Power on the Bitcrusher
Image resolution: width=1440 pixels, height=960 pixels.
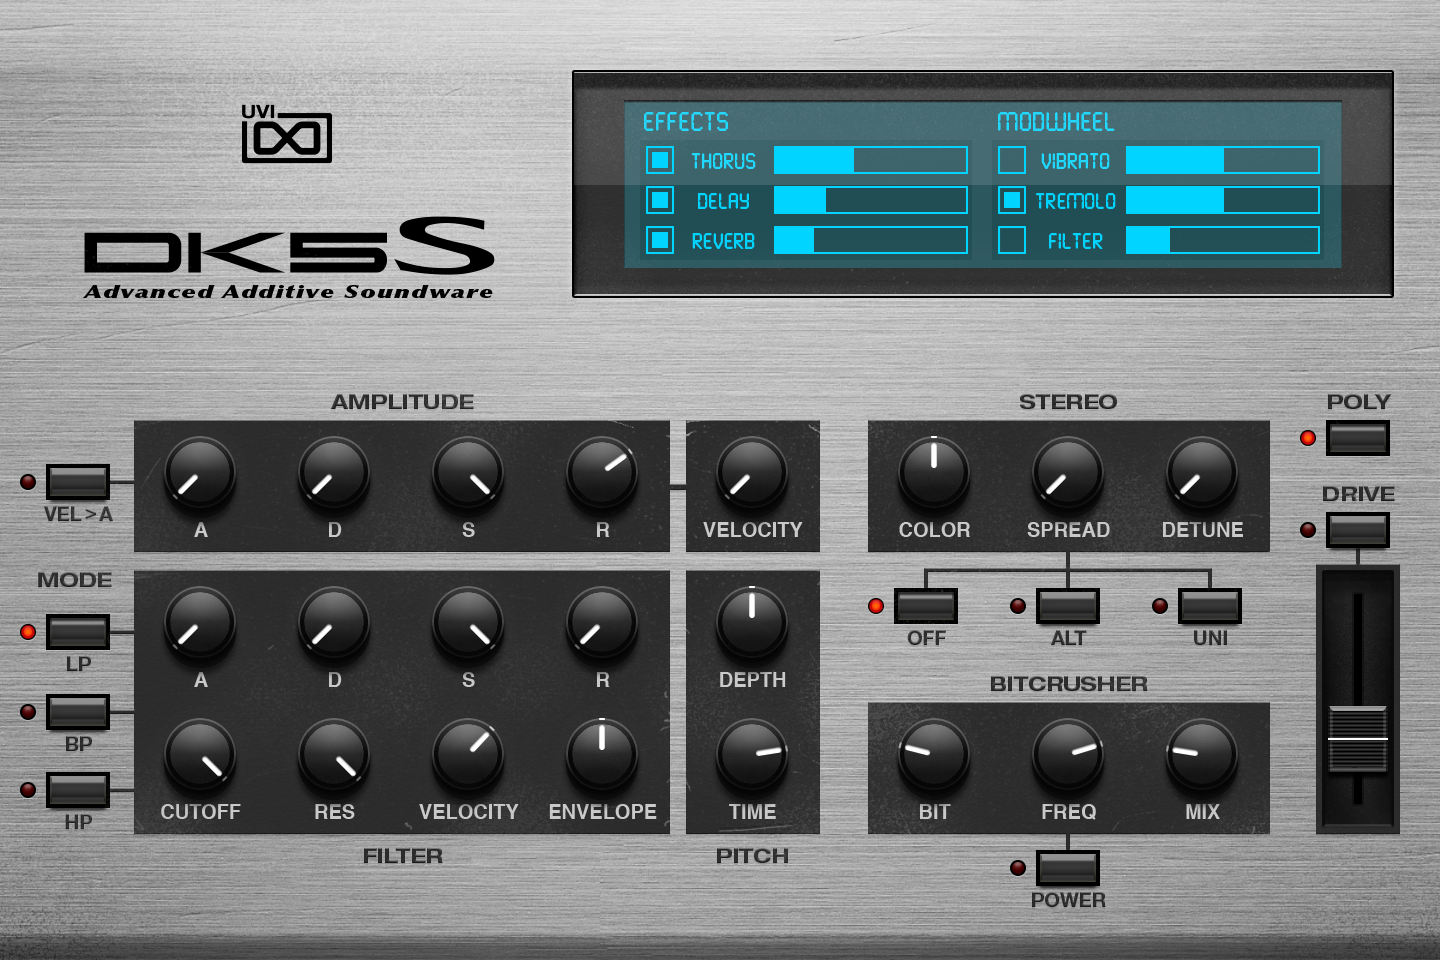[1067, 868]
